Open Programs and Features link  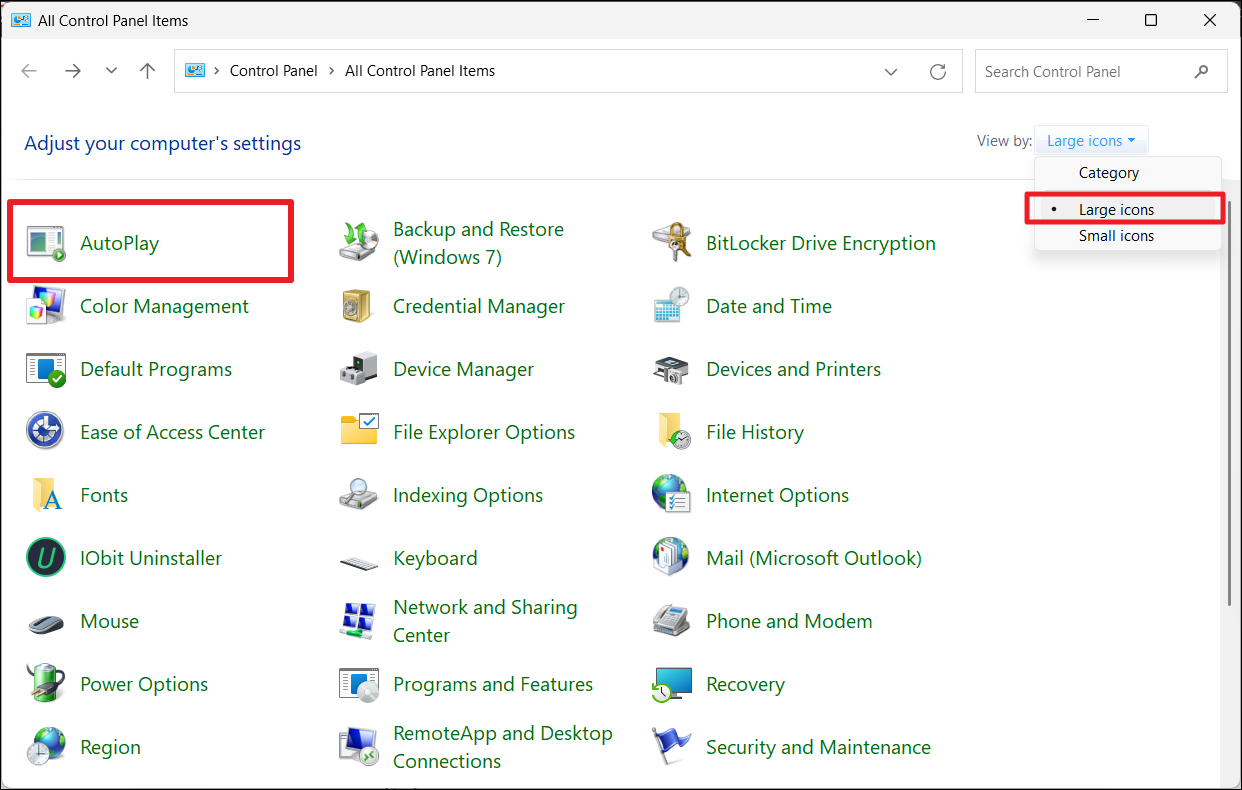[493, 684]
